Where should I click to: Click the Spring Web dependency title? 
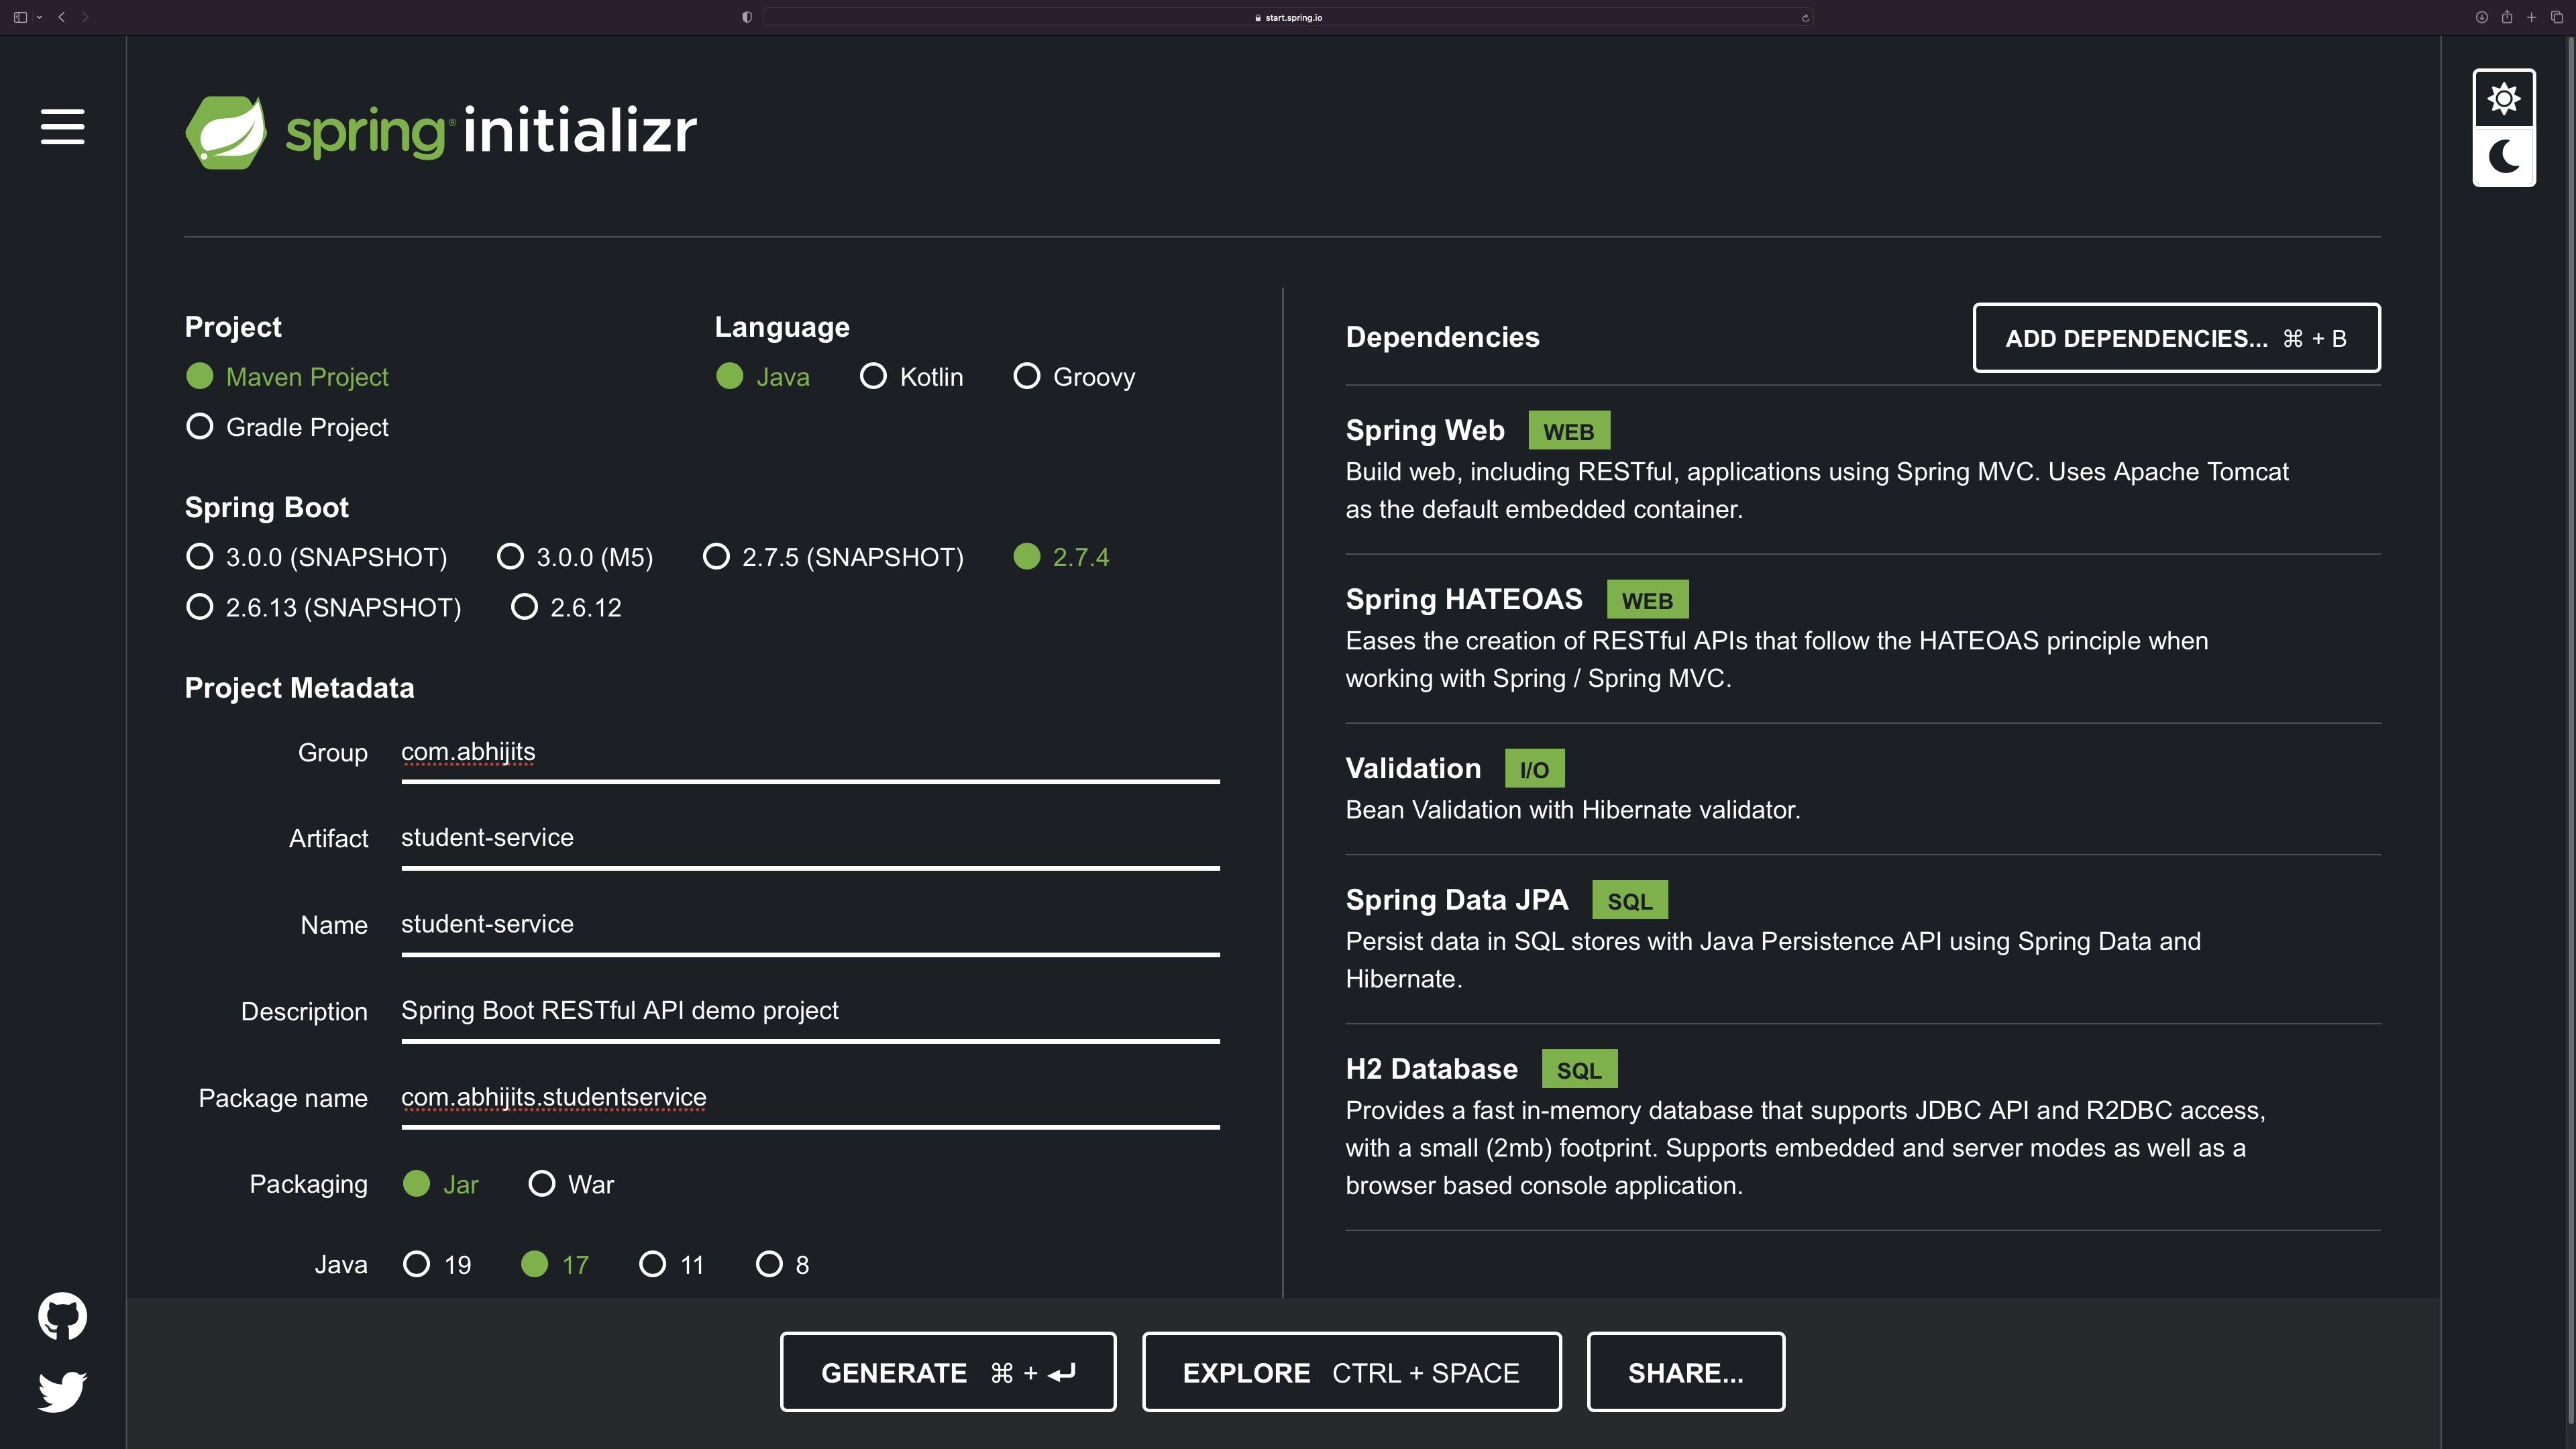pyautogui.click(x=1425, y=430)
